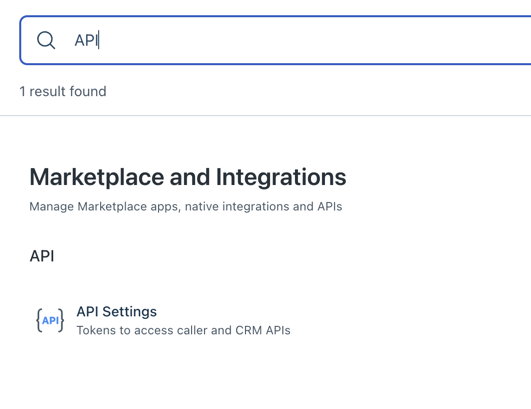The height and width of the screenshot is (409, 531).
Task: Click 'CRM APIs' in the result description
Action: coord(263,330)
